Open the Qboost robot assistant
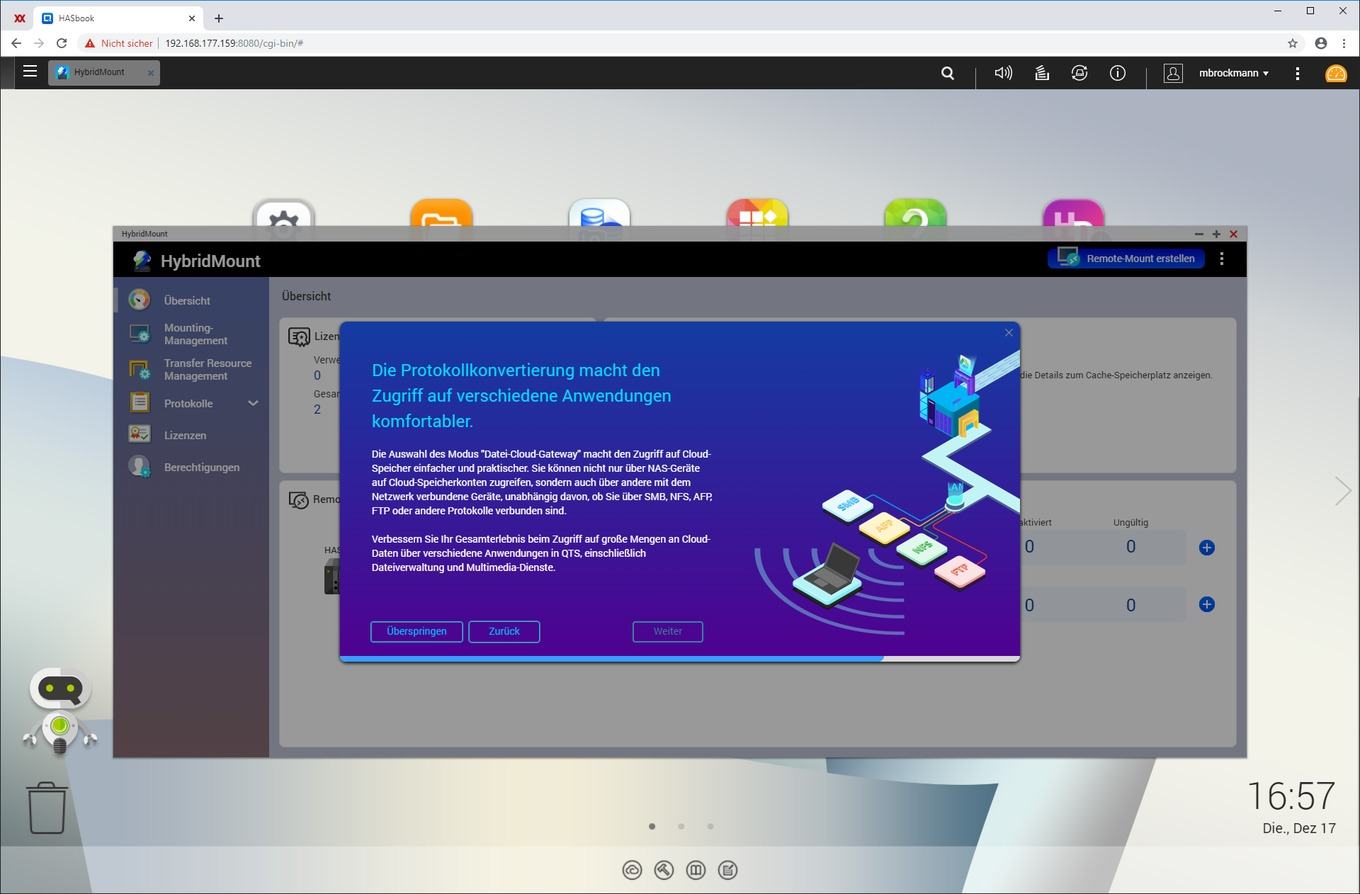Viewport: 1360px width, 894px height. point(60,712)
